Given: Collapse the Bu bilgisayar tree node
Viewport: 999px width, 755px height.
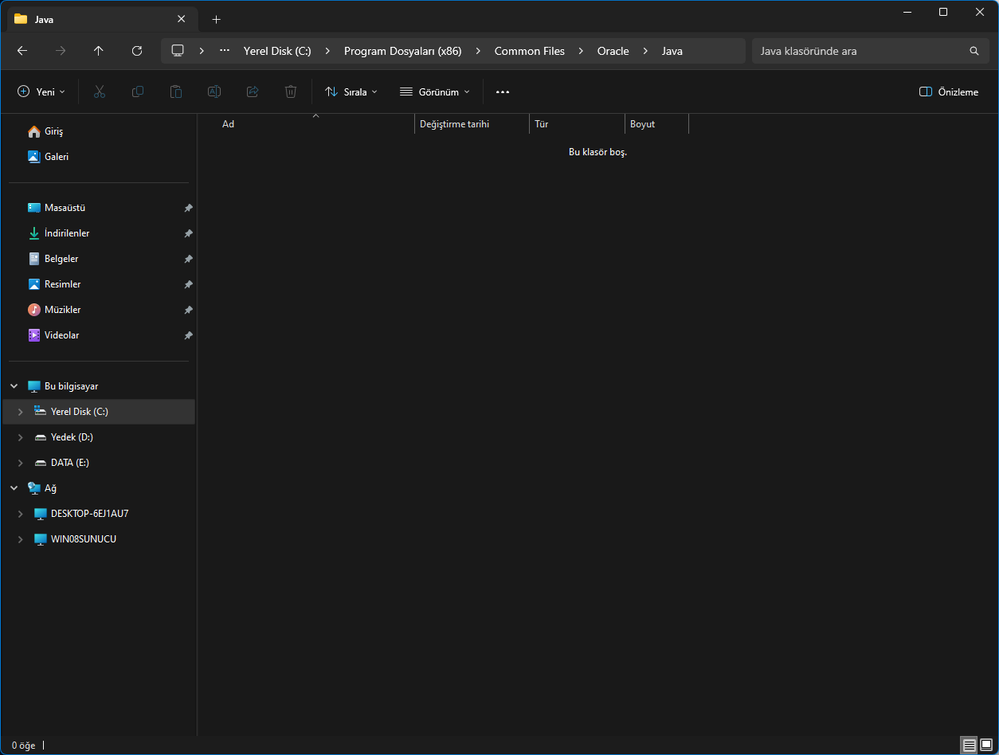Looking at the screenshot, I should 14,386.
